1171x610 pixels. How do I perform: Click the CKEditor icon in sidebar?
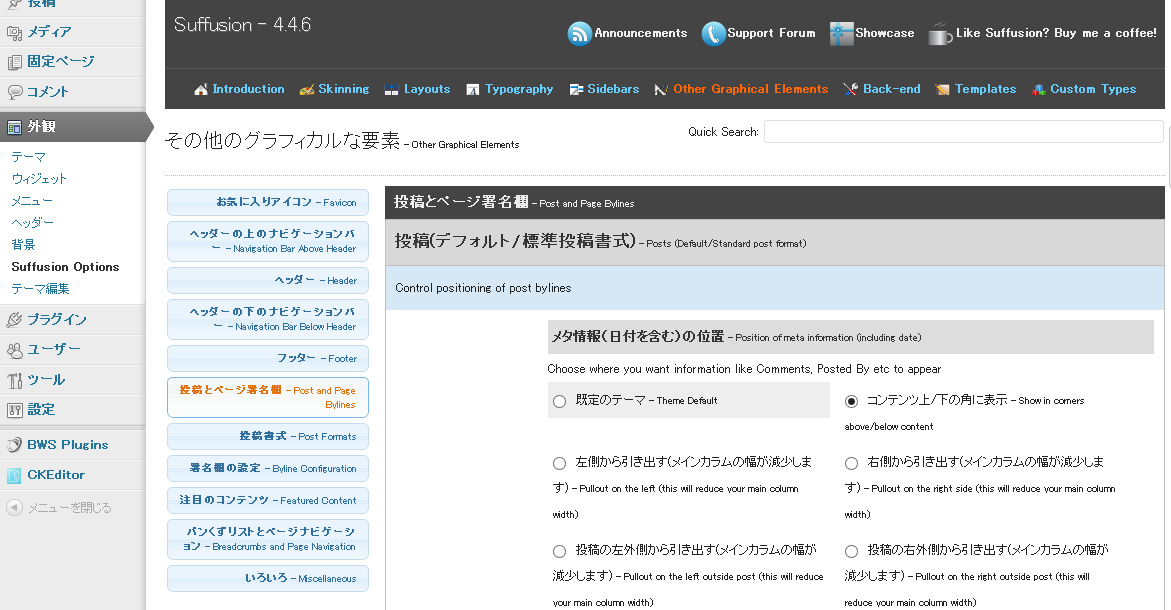coord(14,475)
